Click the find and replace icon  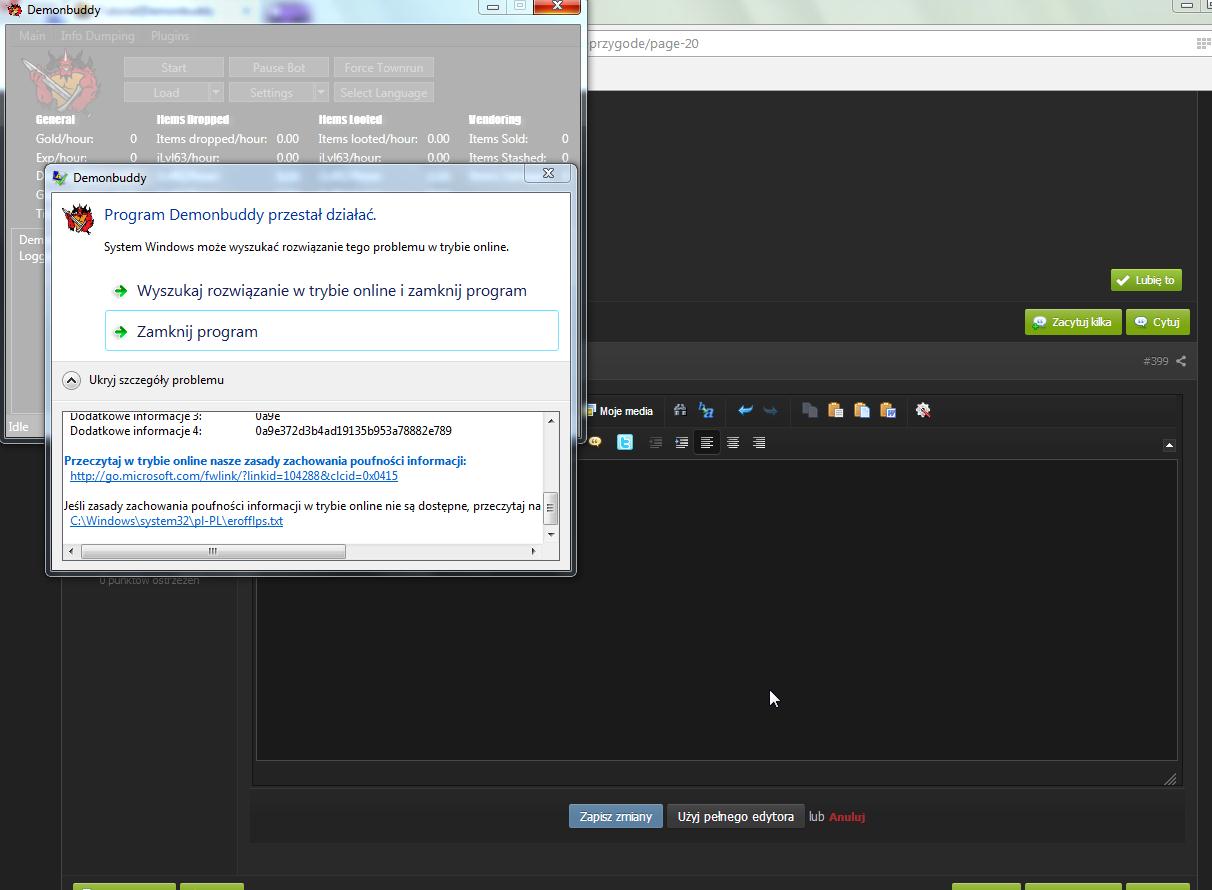point(706,410)
